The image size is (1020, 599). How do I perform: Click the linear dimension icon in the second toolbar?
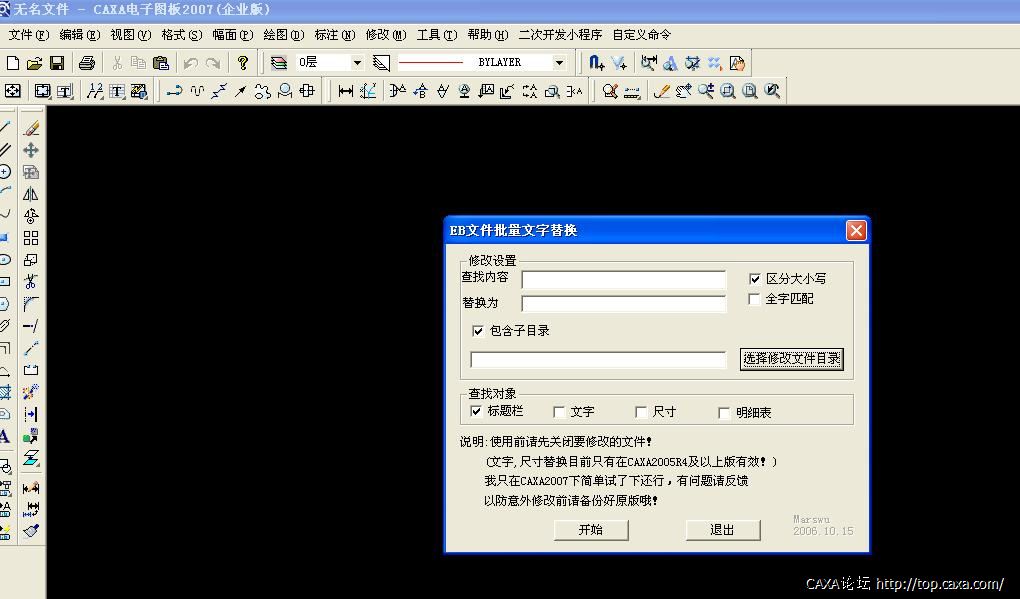[x=345, y=91]
